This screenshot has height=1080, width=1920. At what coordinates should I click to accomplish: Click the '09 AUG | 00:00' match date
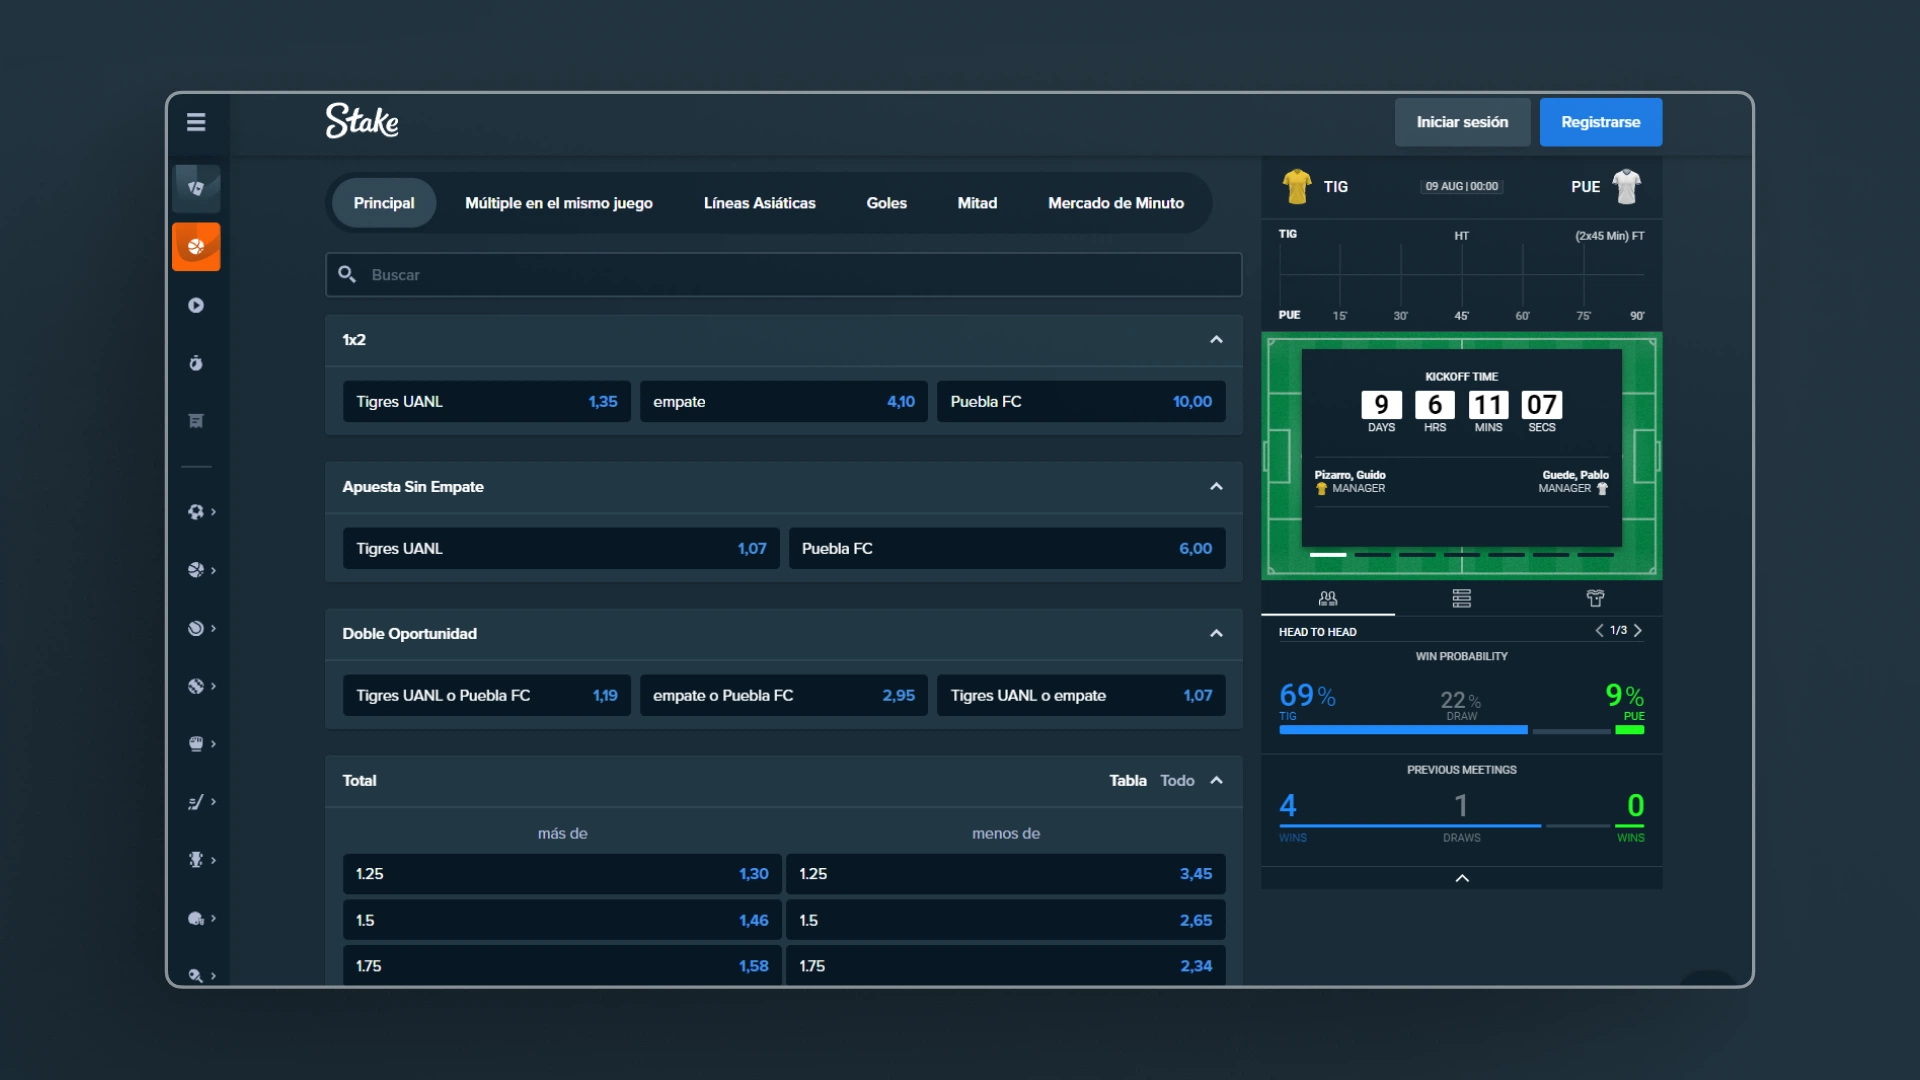point(1462,186)
